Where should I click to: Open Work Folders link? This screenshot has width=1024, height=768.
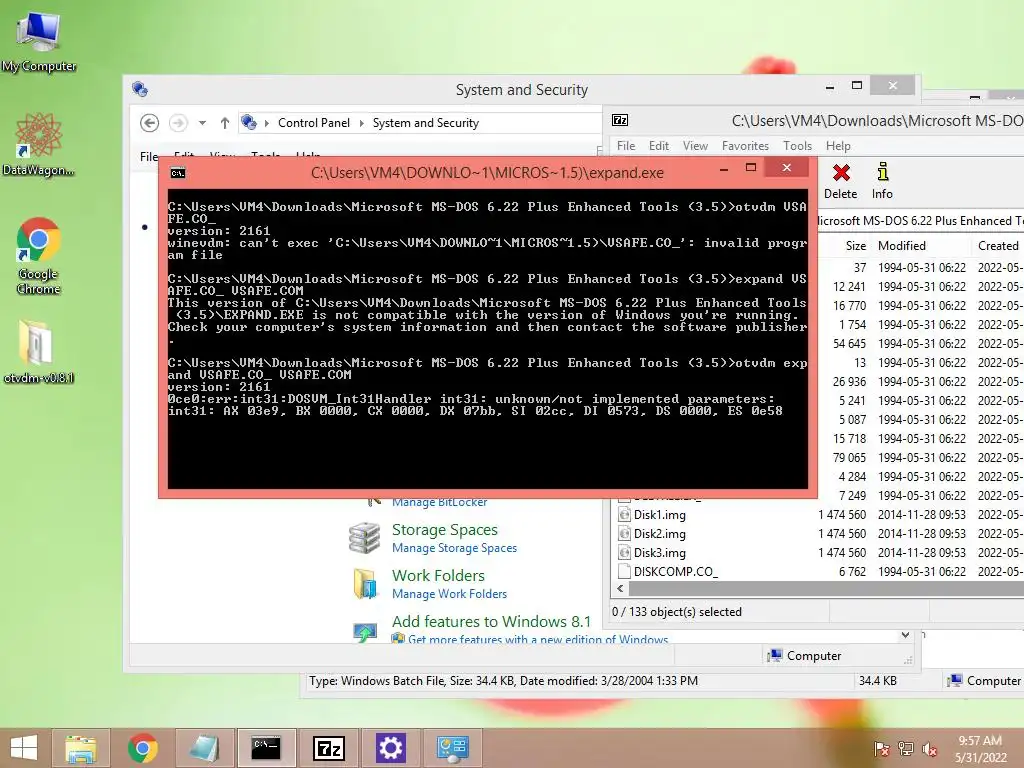438,575
